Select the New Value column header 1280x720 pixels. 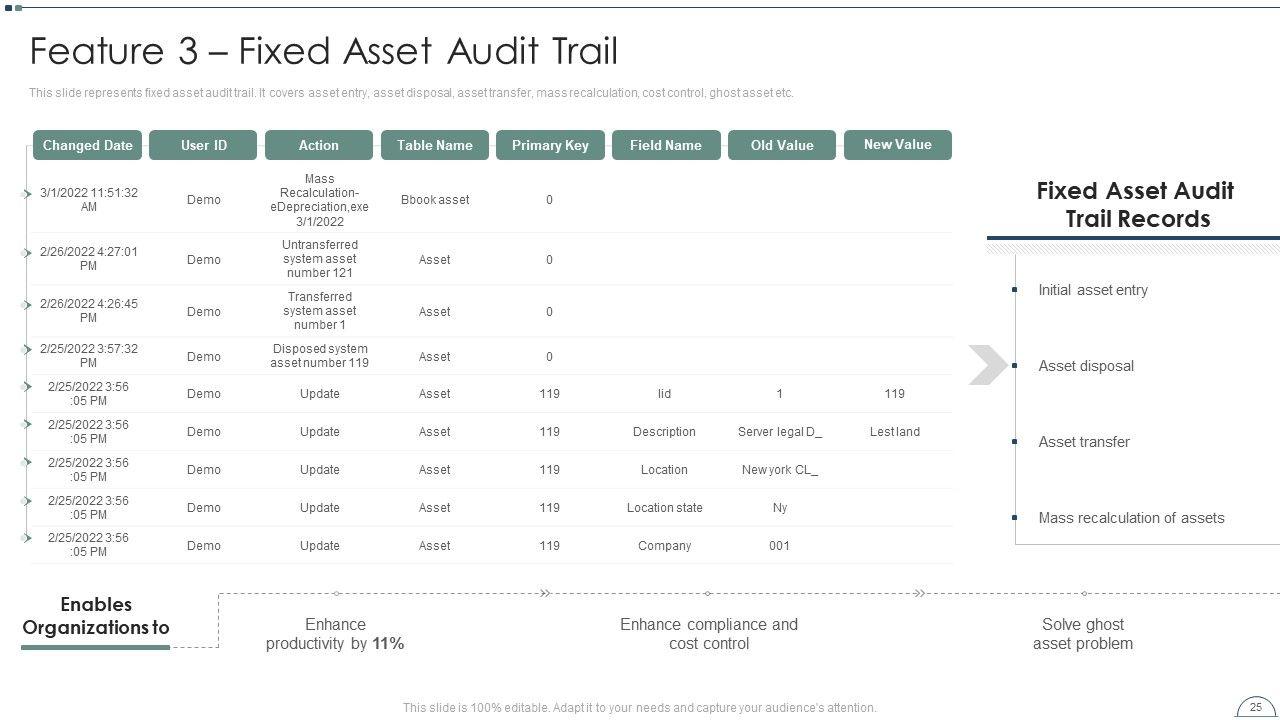(897, 144)
